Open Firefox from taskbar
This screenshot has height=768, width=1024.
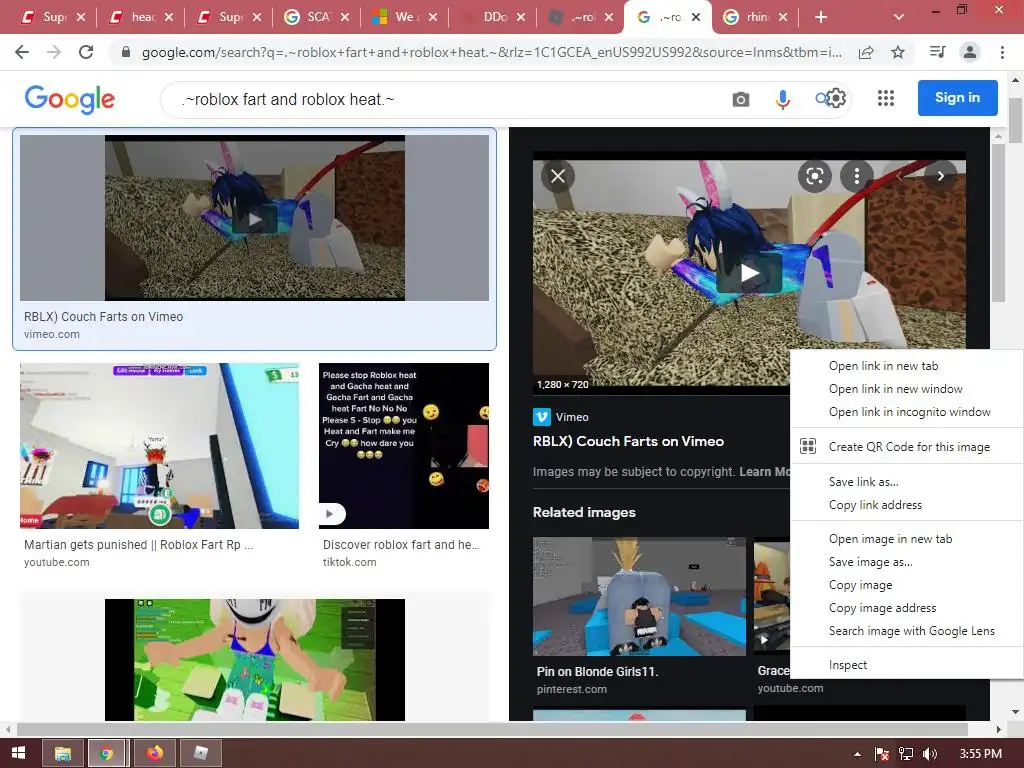pyautogui.click(x=155, y=753)
